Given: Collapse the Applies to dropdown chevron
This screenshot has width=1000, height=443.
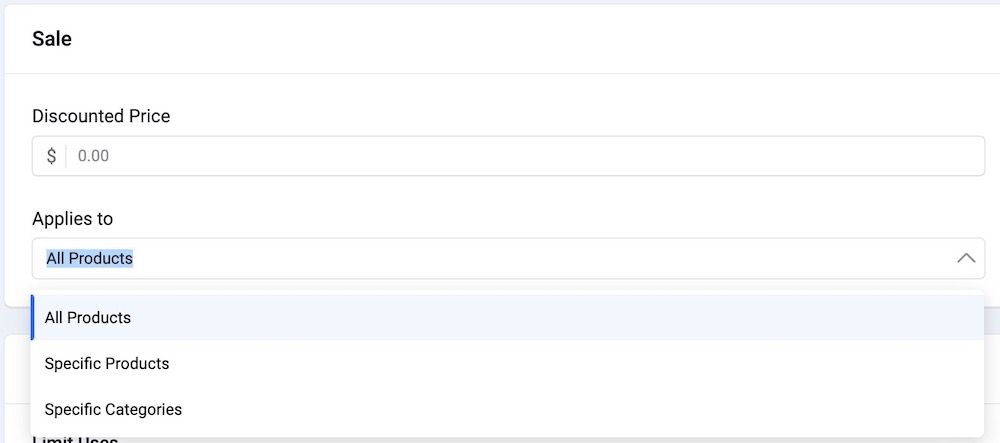Looking at the screenshot, I should (965, 258).
